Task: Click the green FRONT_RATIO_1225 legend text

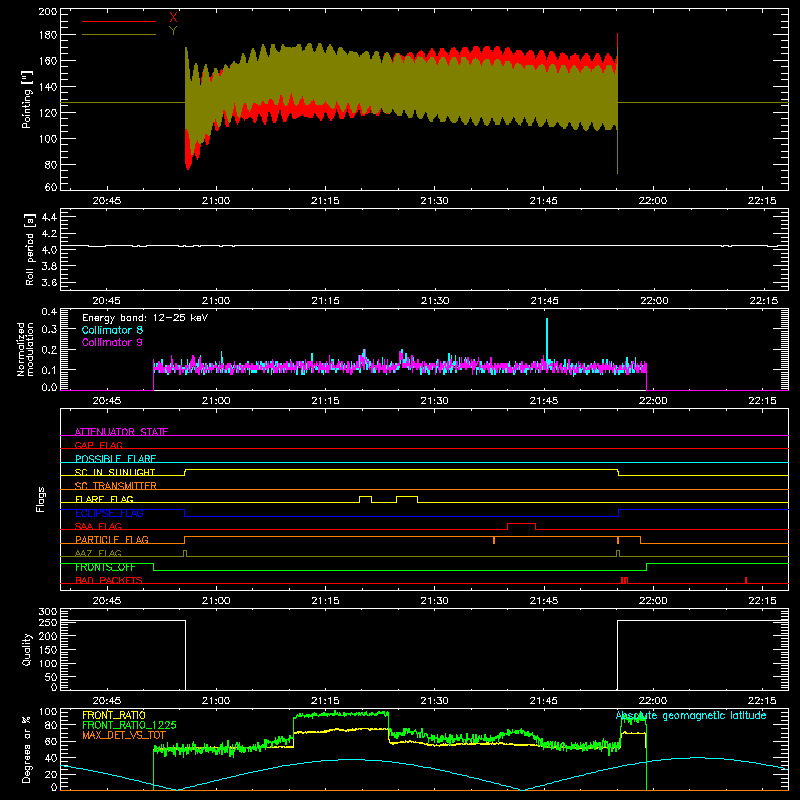Action: [x=129, y=725]
